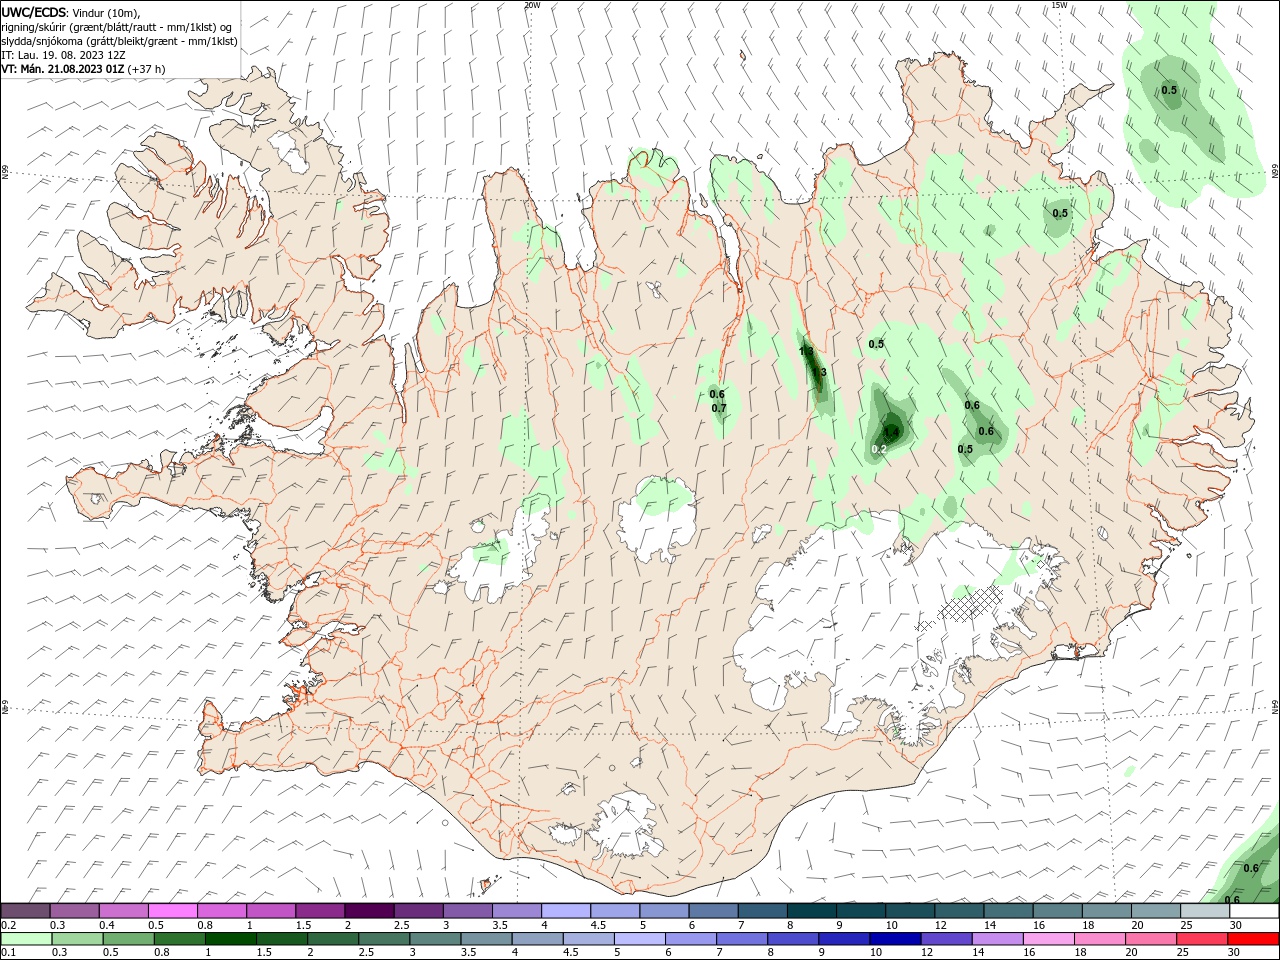1280x960 pixels.
Task: Click label '20' in the upper legend row
Action: point(1138,925)
